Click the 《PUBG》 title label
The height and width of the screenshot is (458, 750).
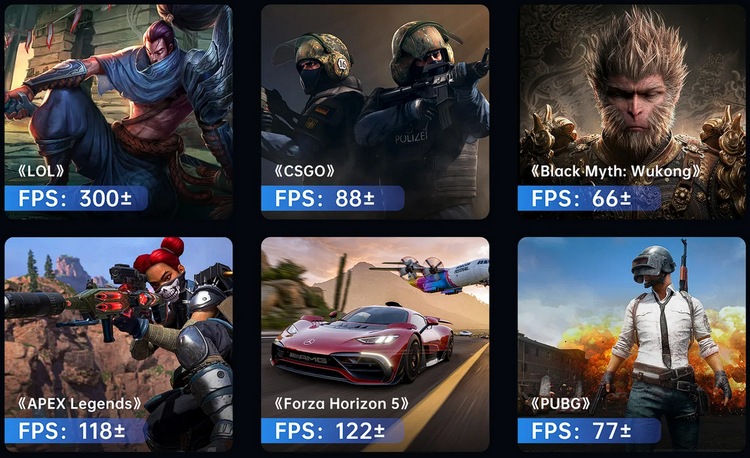561,403
